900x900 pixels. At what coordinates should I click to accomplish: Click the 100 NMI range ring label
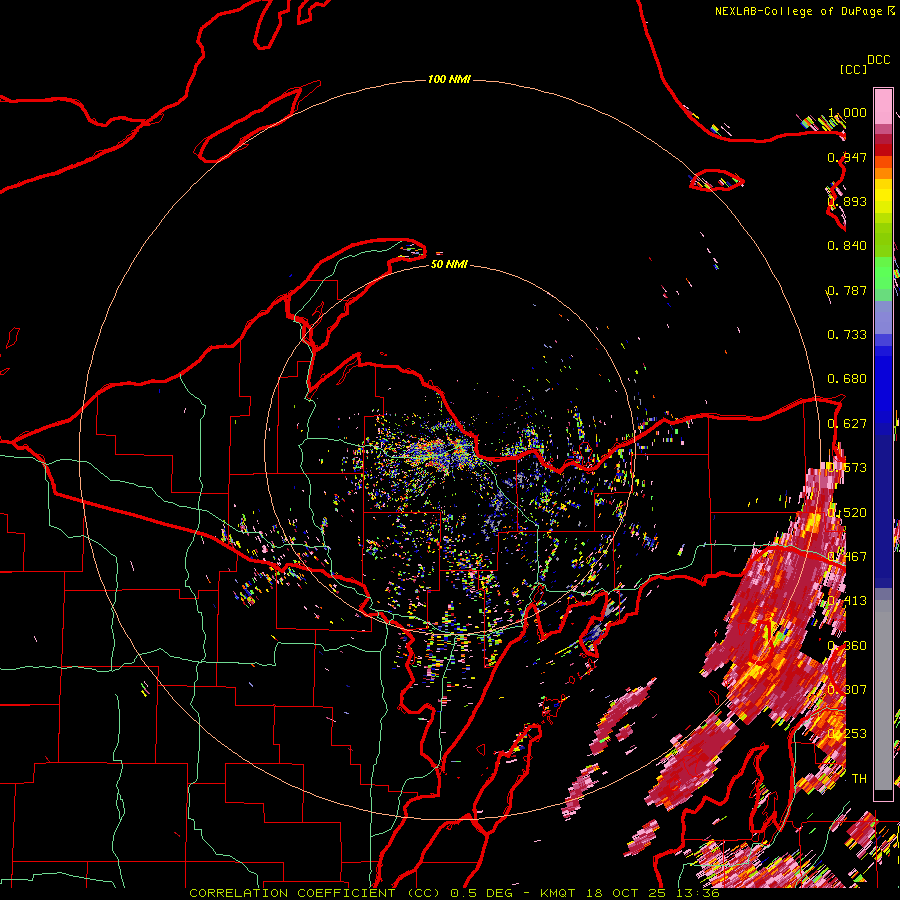point(449,79)
